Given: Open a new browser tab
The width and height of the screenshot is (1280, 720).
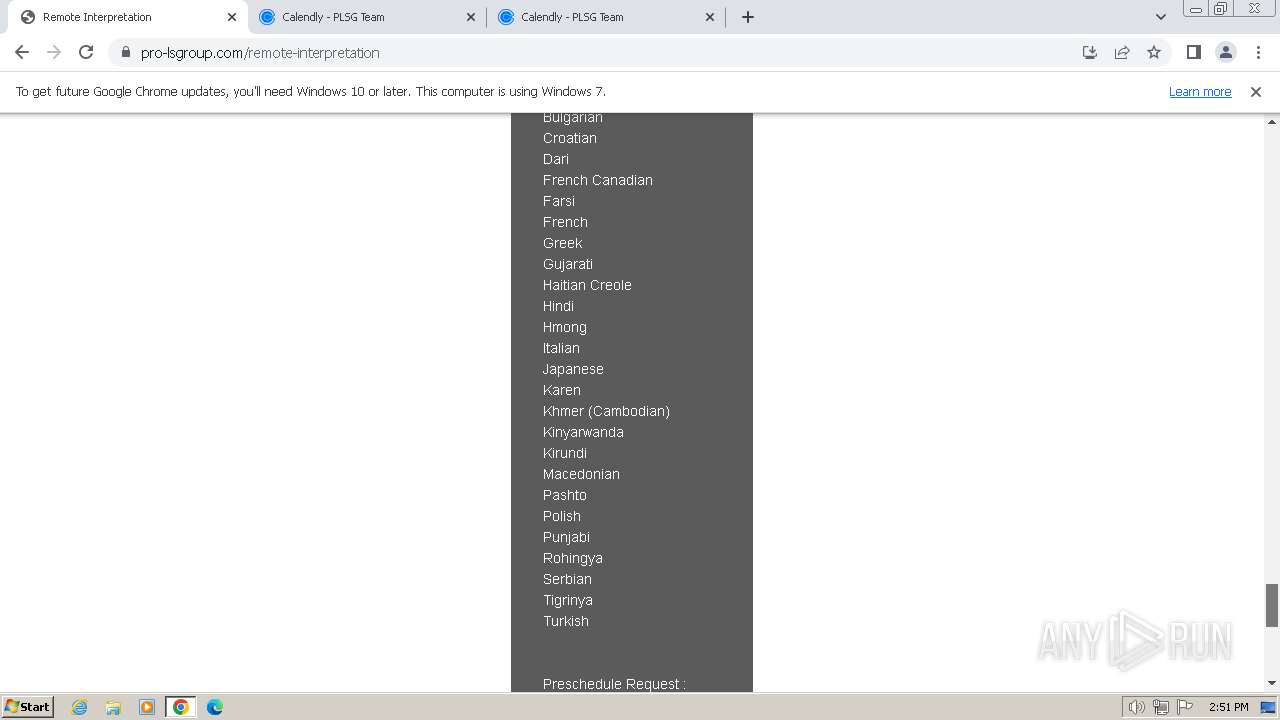Looking at the screenshot, I should click(748, 17).
